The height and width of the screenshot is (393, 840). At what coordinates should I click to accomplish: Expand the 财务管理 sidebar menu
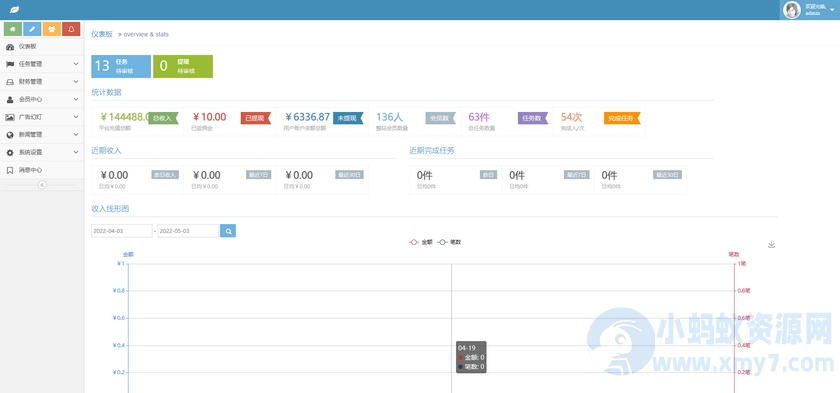(42, 81)
